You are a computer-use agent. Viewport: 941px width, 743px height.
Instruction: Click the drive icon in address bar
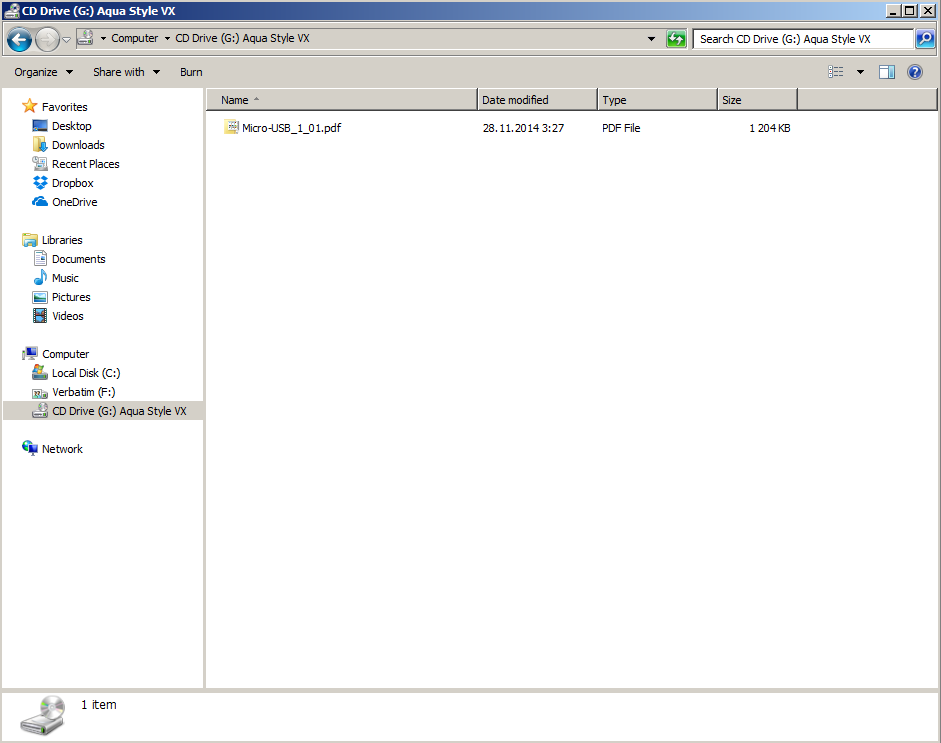[x=86, y=38]
